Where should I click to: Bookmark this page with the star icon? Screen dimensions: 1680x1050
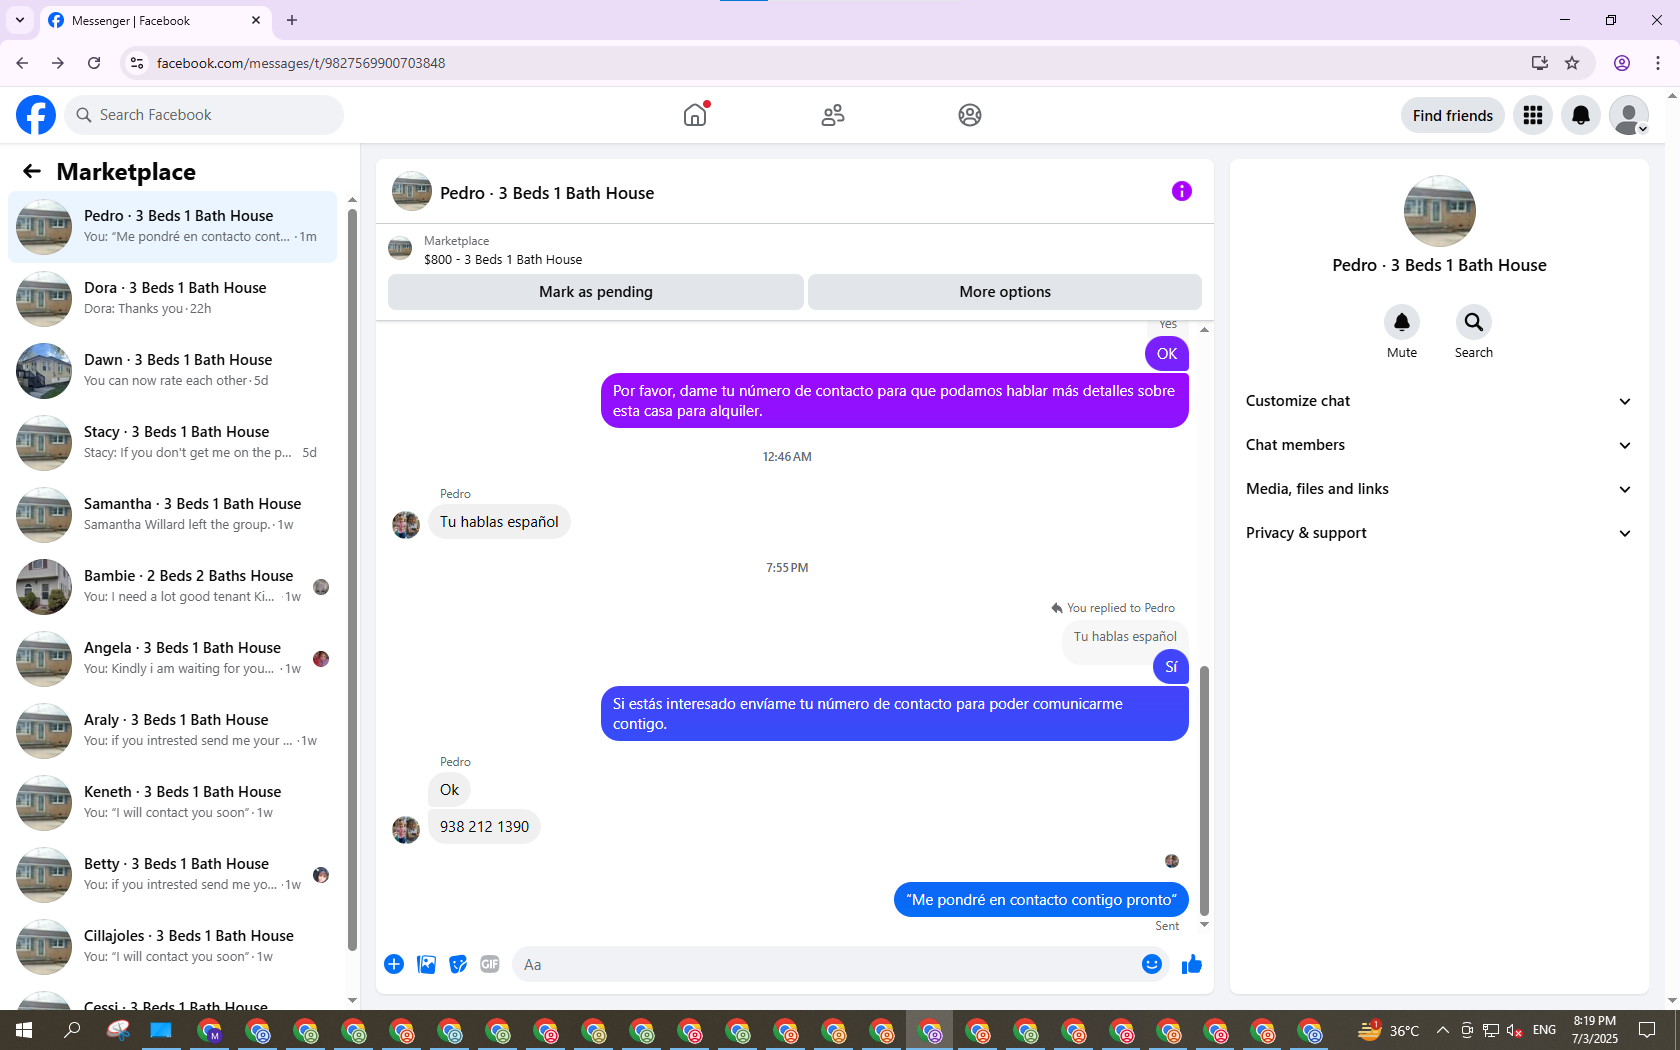point(1572,63)
